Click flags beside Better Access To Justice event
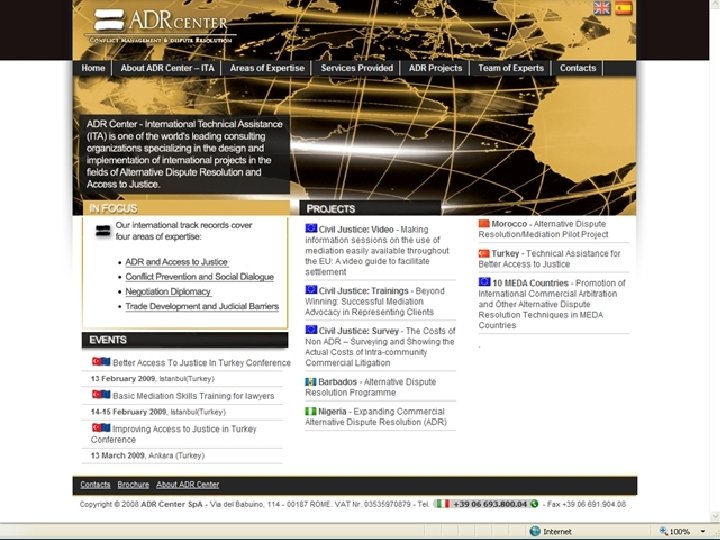This screenshot has width=720, height=540. click(101, 361)
